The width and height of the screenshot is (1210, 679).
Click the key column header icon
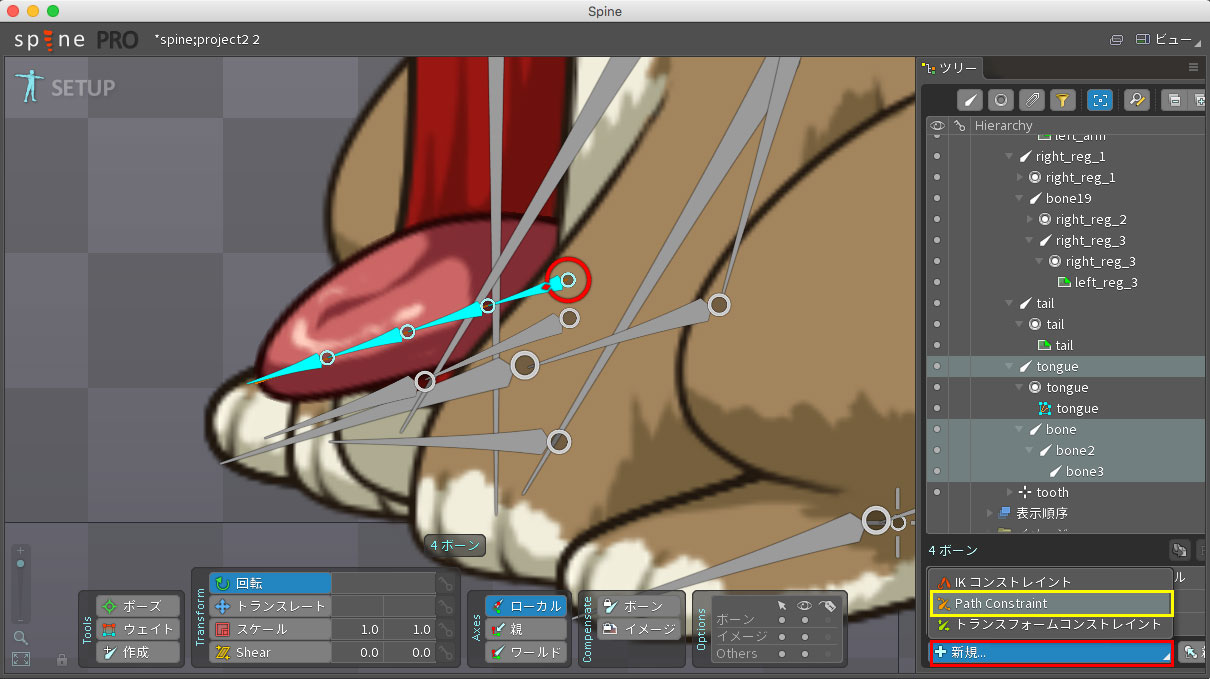[960, 126]
